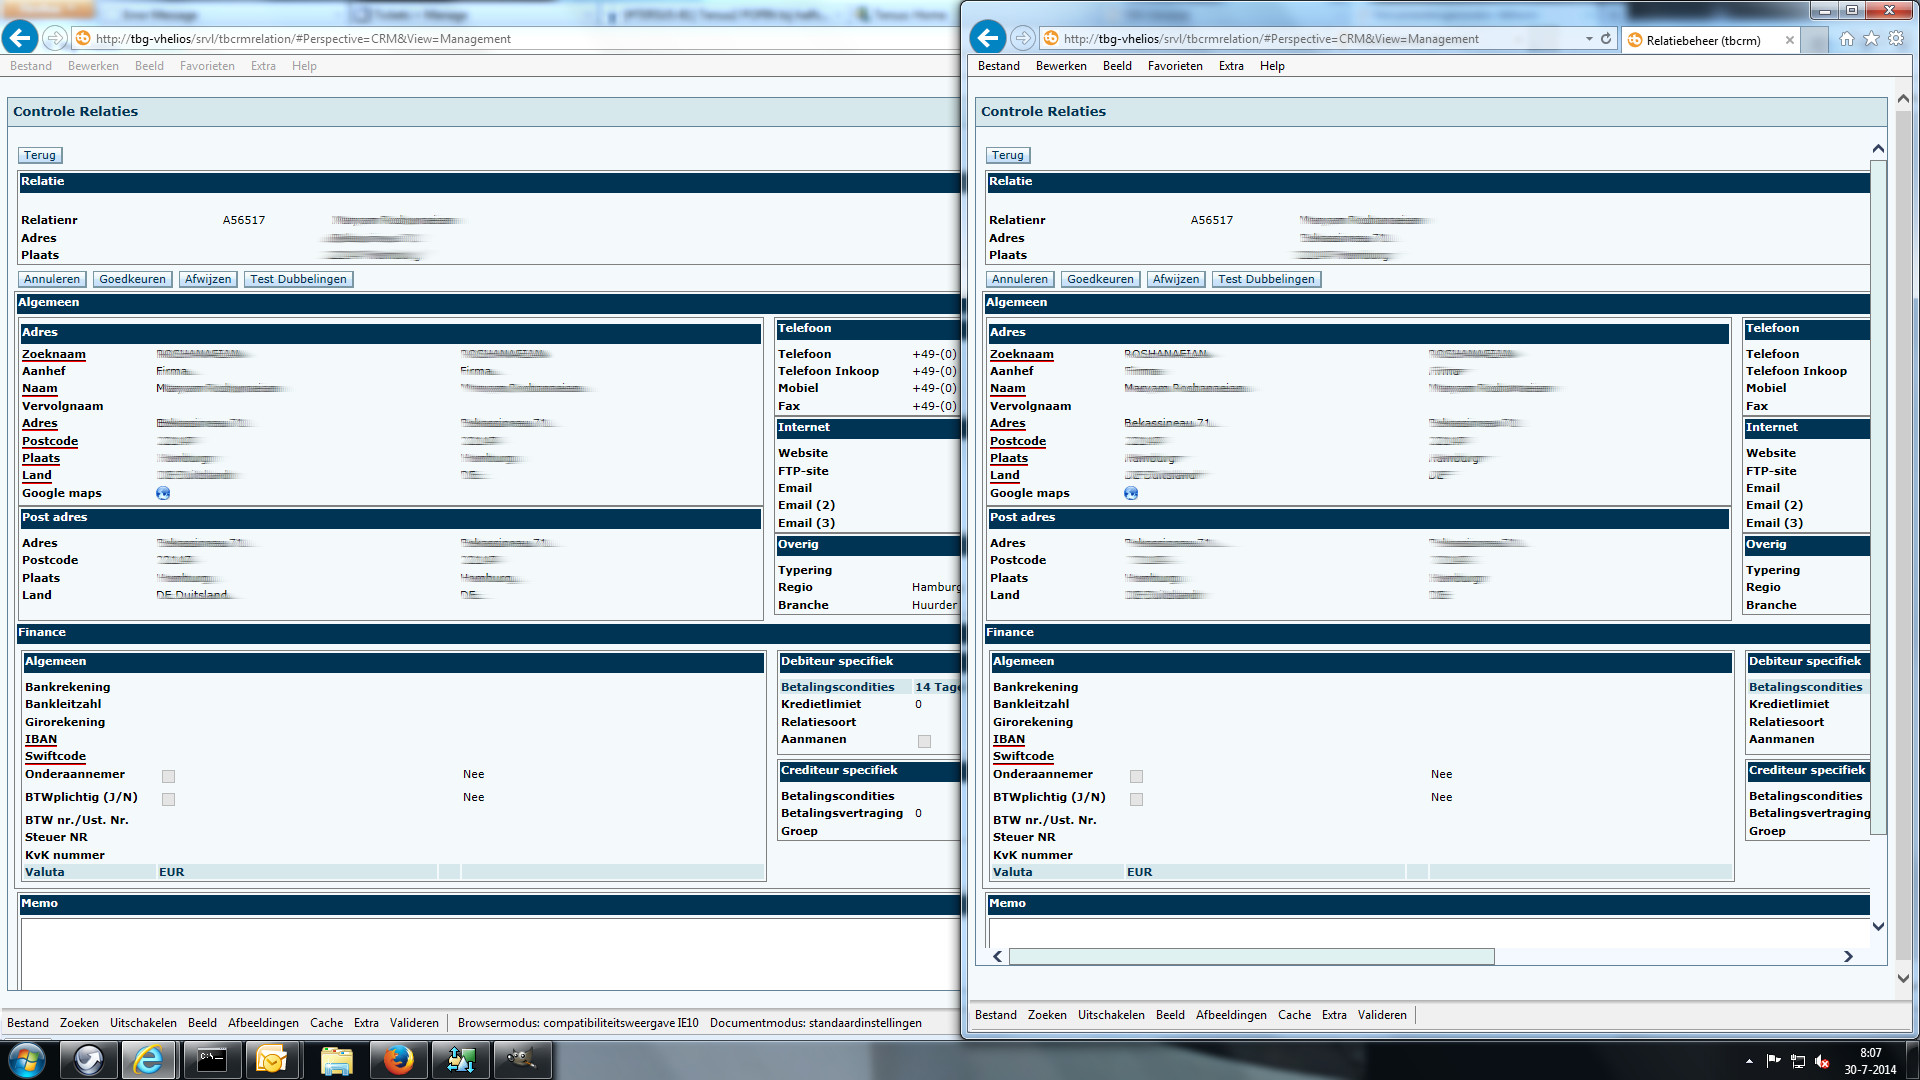Click the Google maps icon in left window
This screenshot has height=1080, width=1920.
point(163,493)
